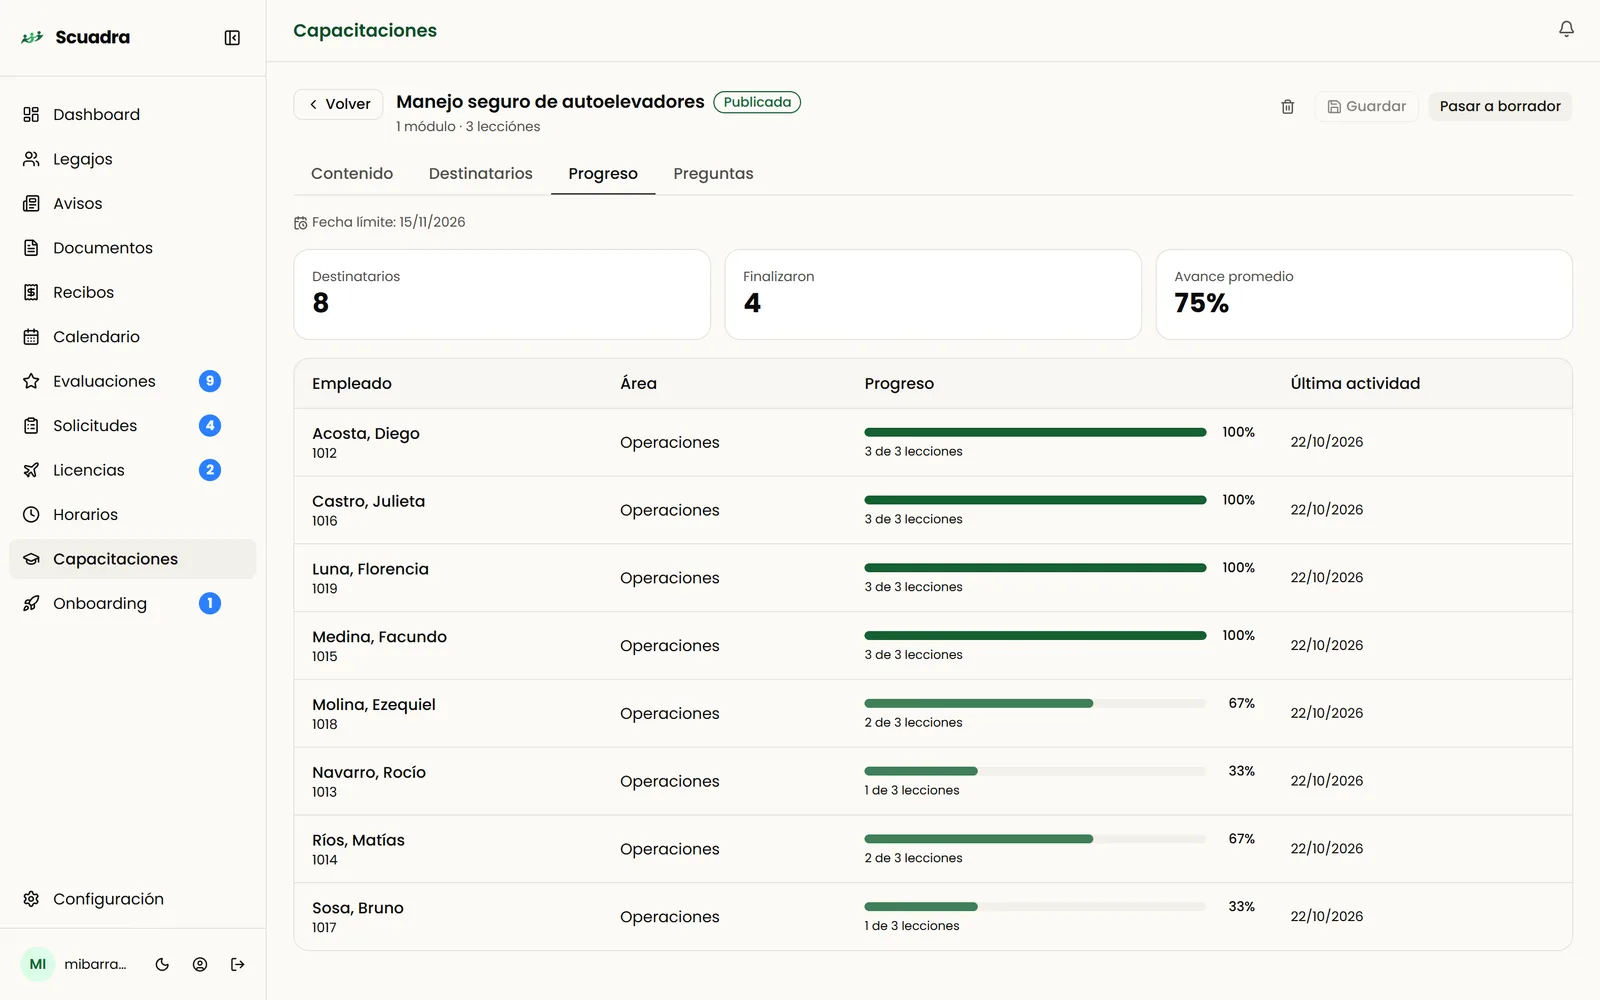1600x1000 pixels.
Task: Click Acosta, Diego progress bar
Action: click(1035, 432)
